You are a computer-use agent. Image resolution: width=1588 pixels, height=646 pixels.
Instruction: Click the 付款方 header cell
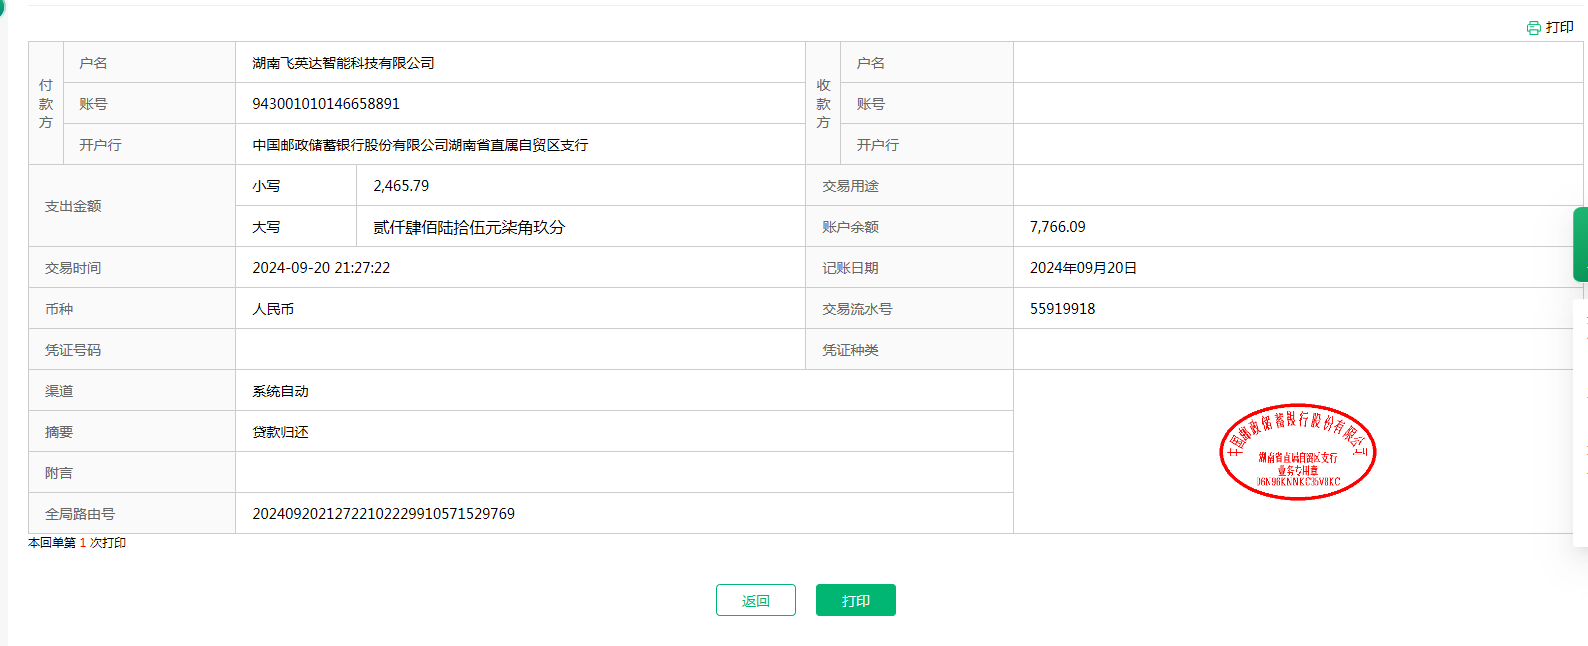tap(46, 103)
